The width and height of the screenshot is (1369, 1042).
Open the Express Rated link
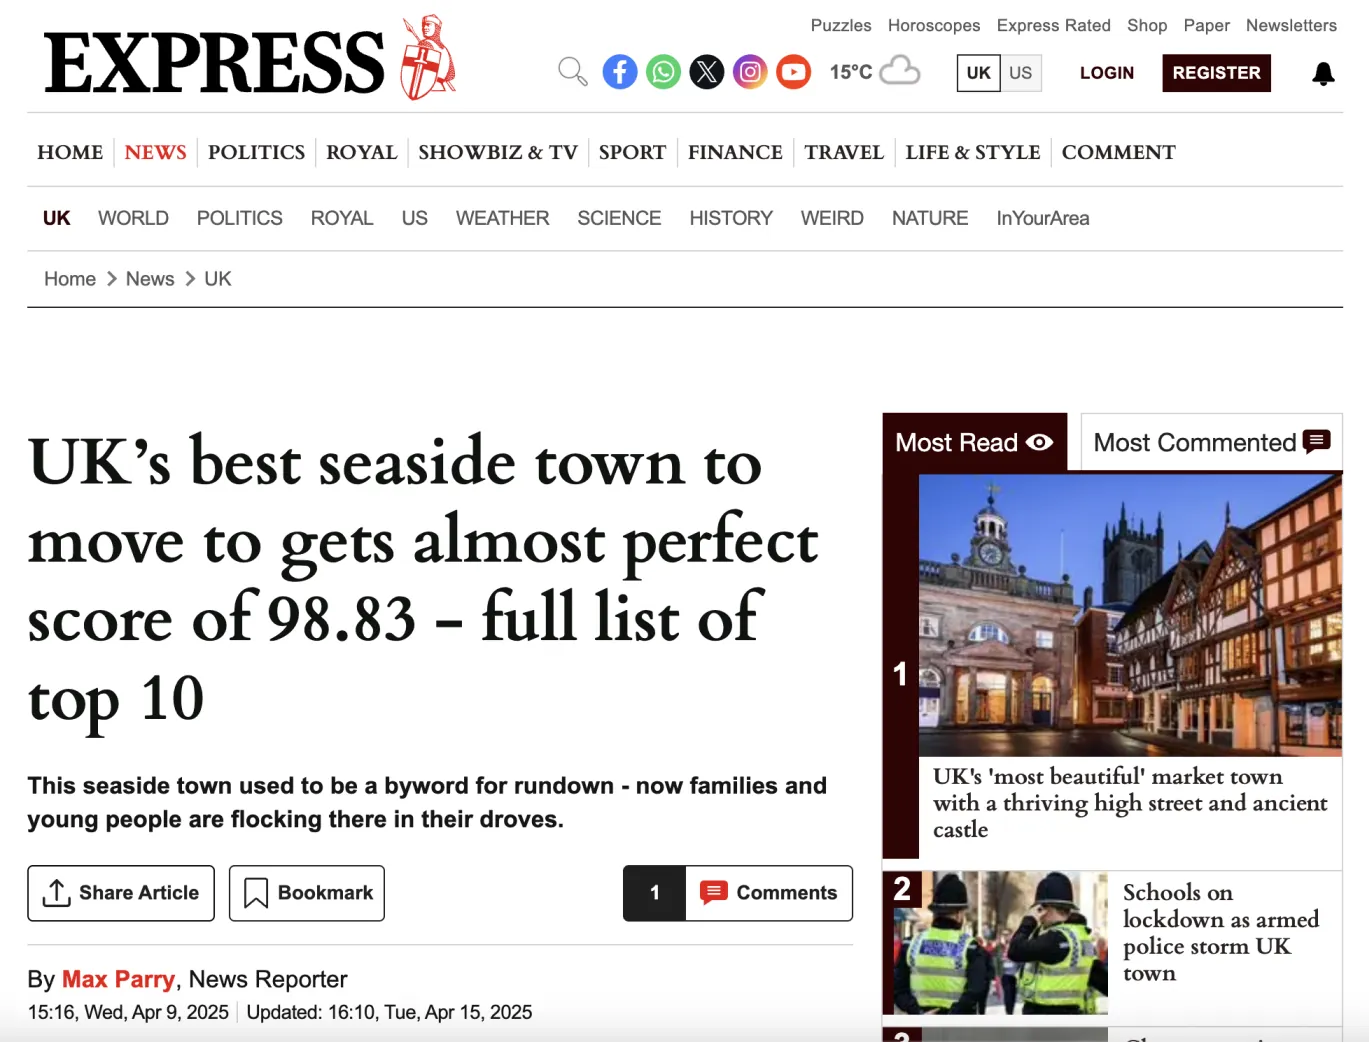pos(1053,25)
